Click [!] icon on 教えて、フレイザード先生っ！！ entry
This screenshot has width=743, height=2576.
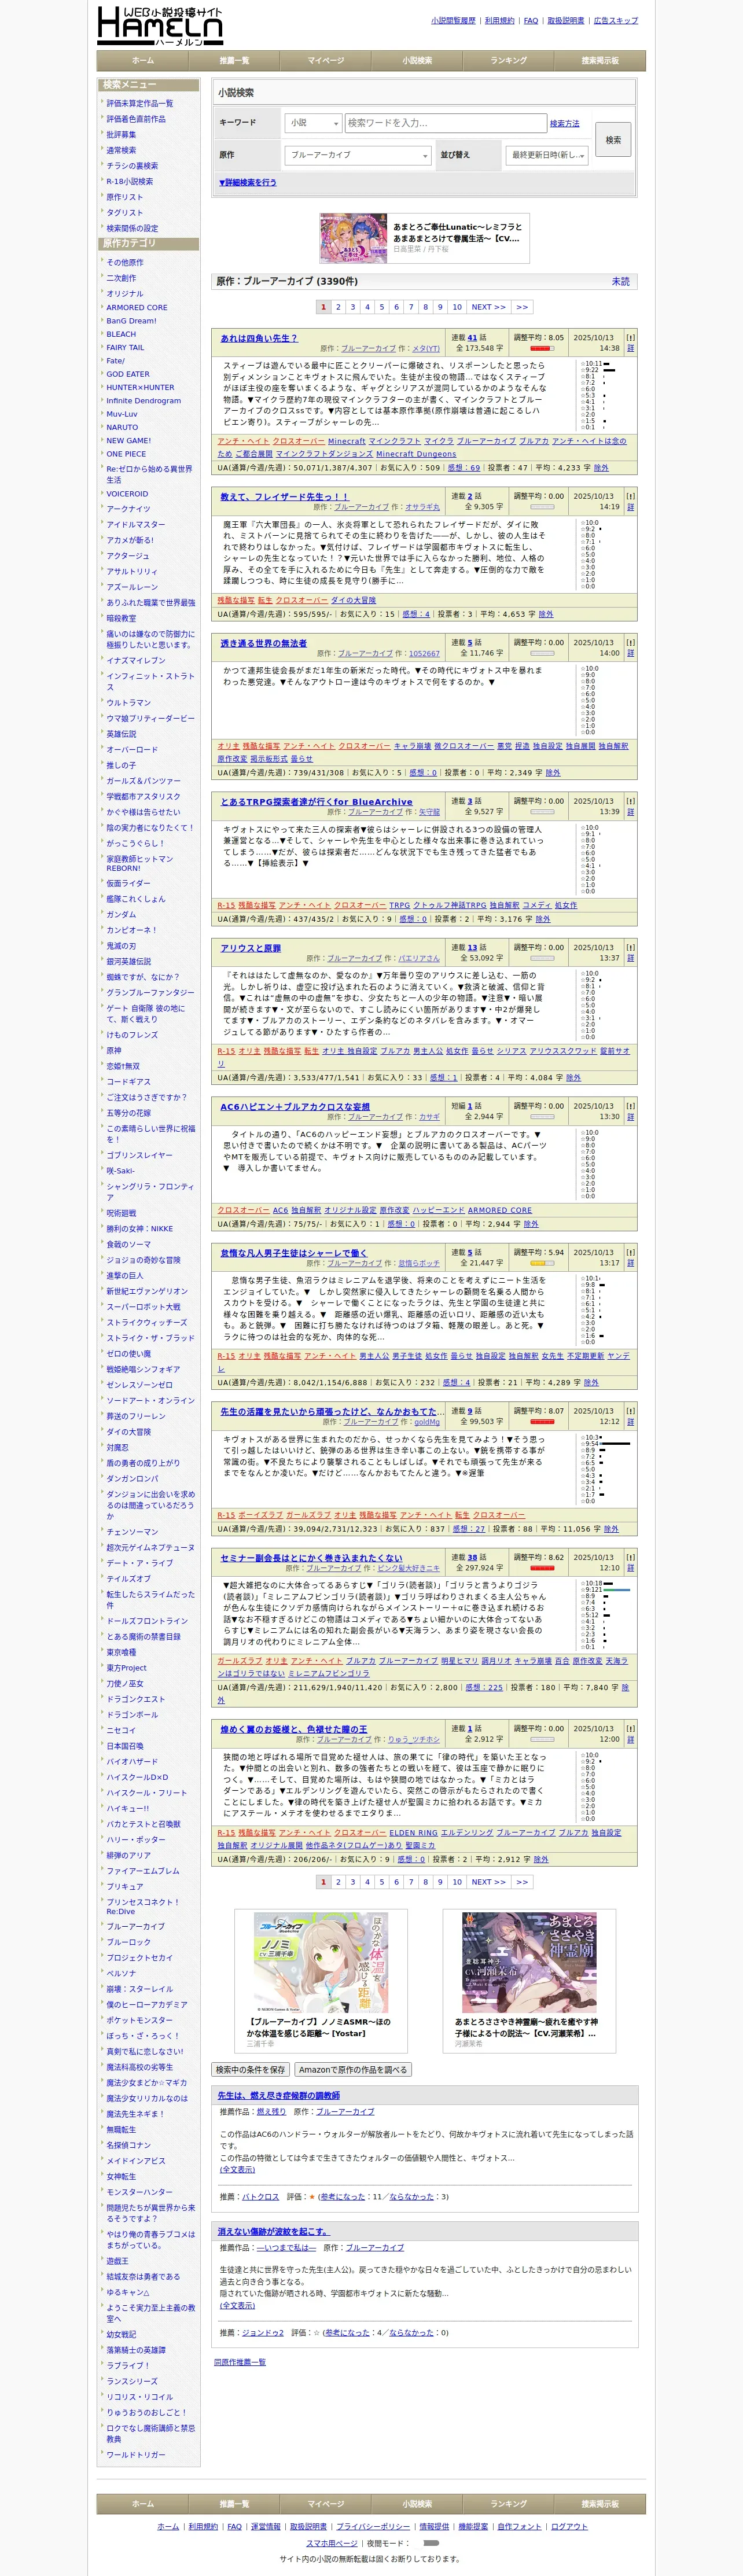point(630,496)
